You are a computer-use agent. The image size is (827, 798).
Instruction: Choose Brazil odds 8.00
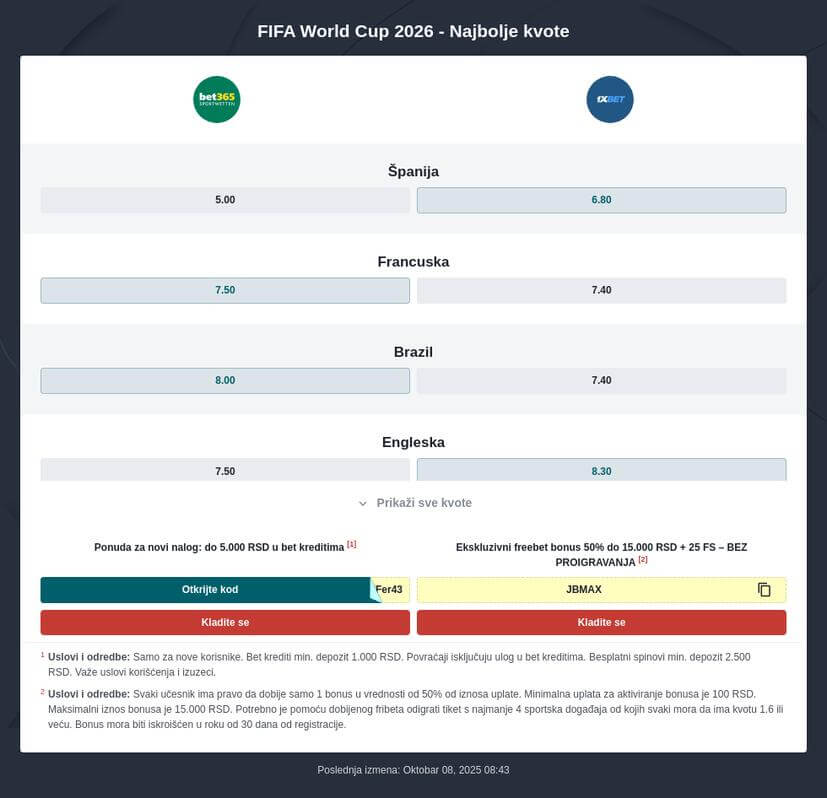pyautogui.click(x=225, y=380)
